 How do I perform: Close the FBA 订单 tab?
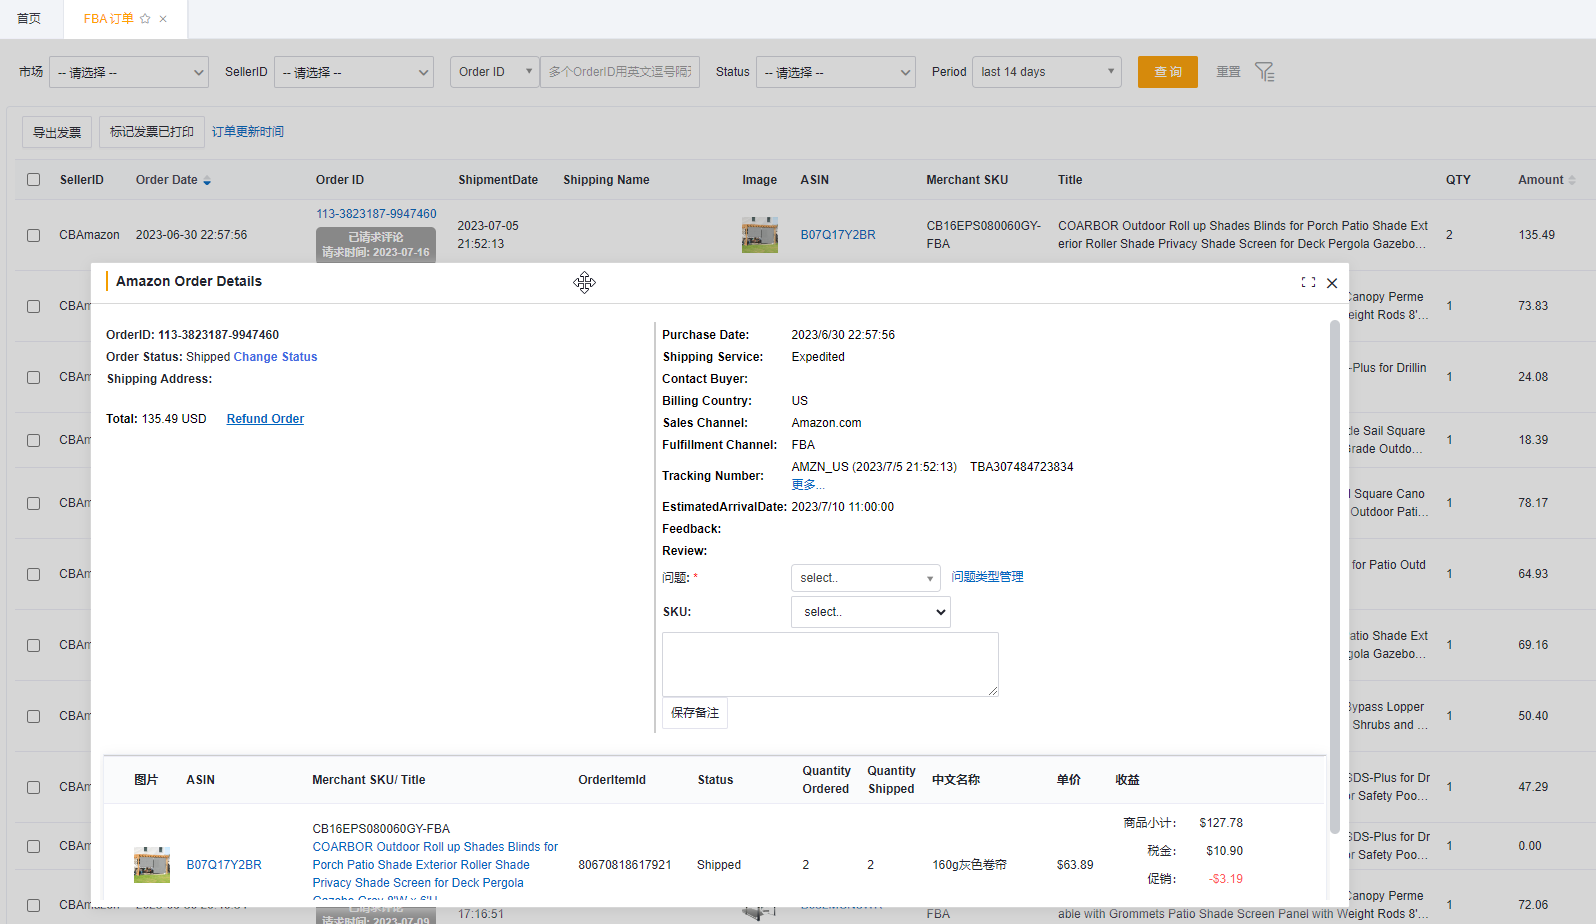[x=163, y=19]
